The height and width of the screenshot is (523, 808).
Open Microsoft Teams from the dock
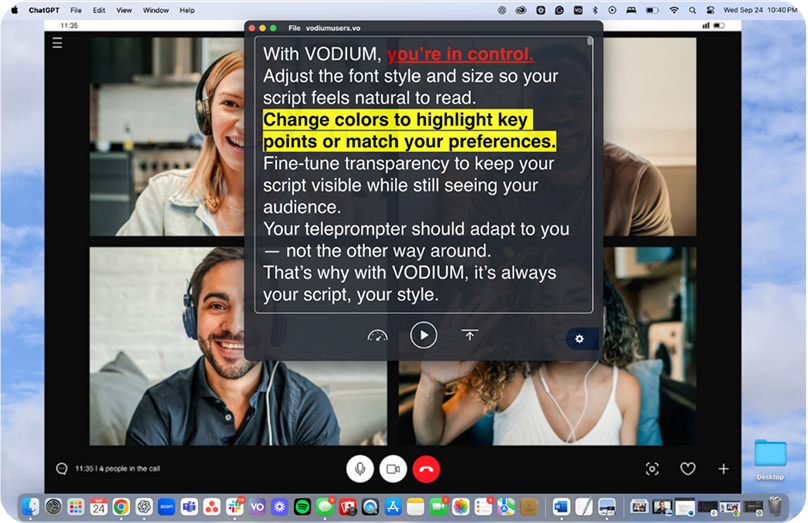(189, 508)
